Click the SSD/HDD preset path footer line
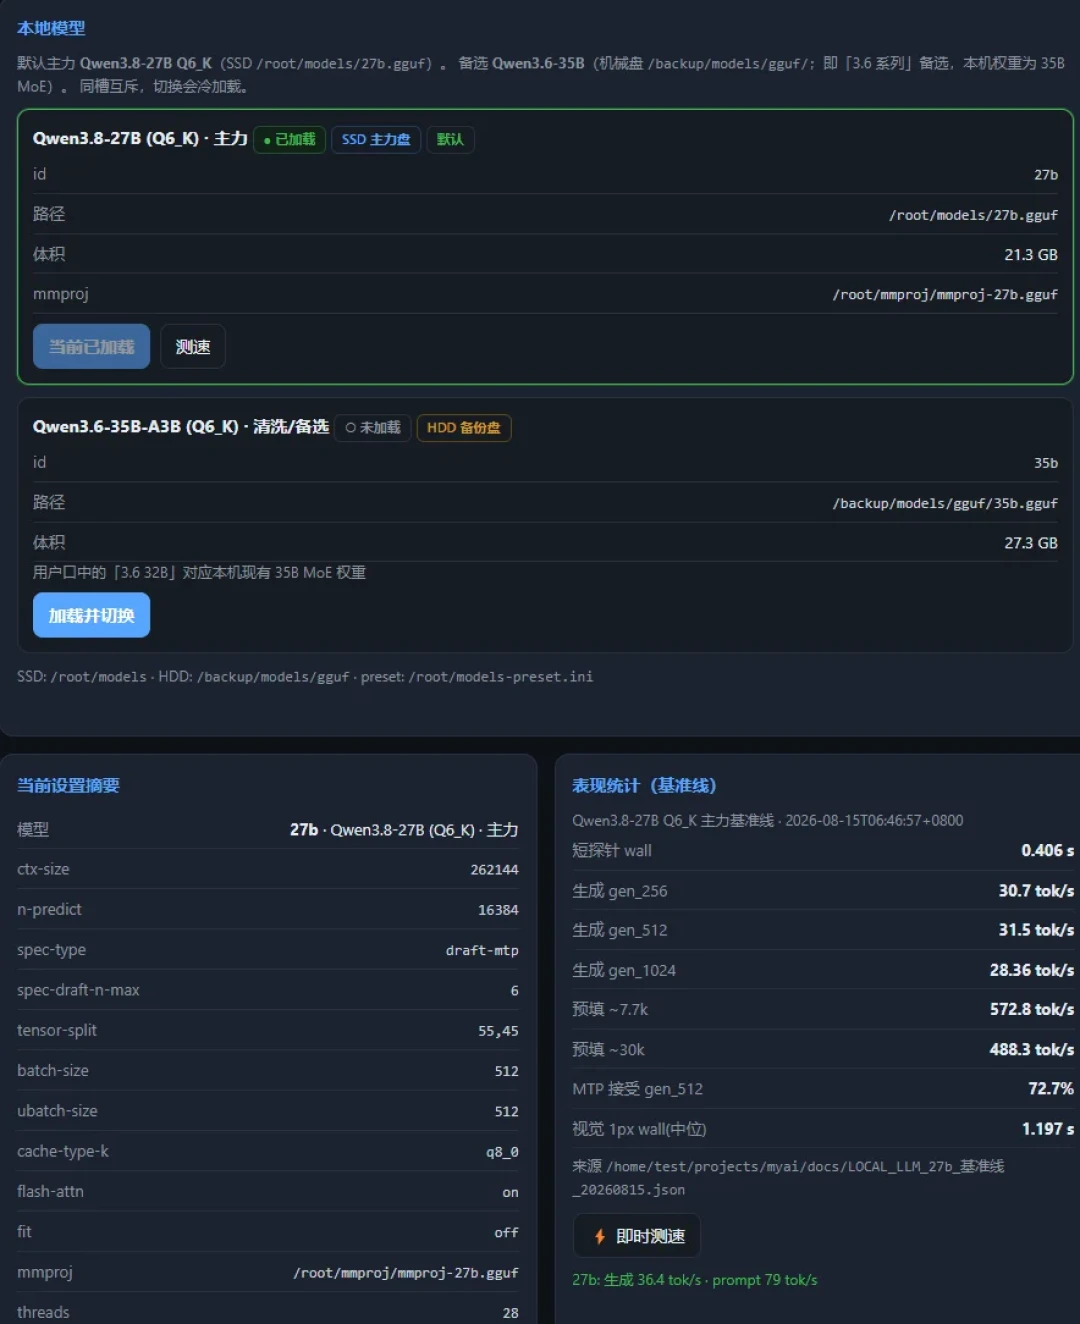Screen dimensions: 1080x1324 coord(305,677)
